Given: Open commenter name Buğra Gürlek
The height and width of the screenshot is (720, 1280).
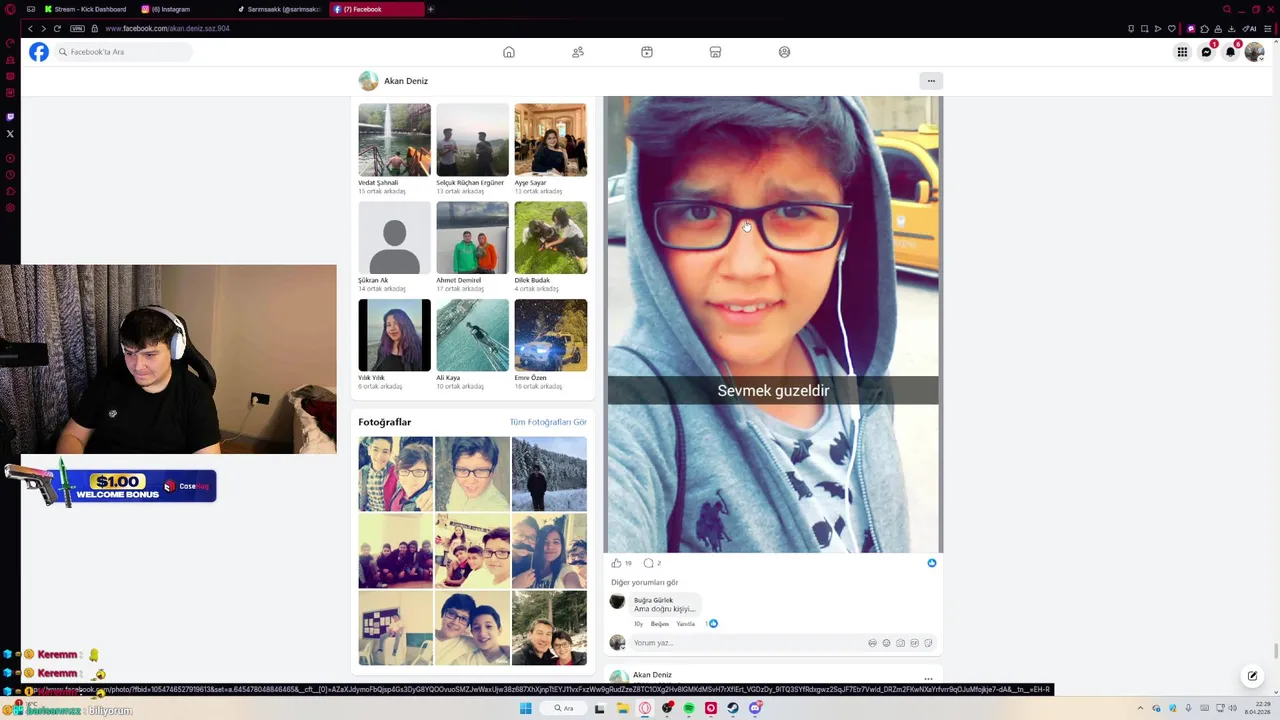Looking at the screenshot, I should pos(653,600).
